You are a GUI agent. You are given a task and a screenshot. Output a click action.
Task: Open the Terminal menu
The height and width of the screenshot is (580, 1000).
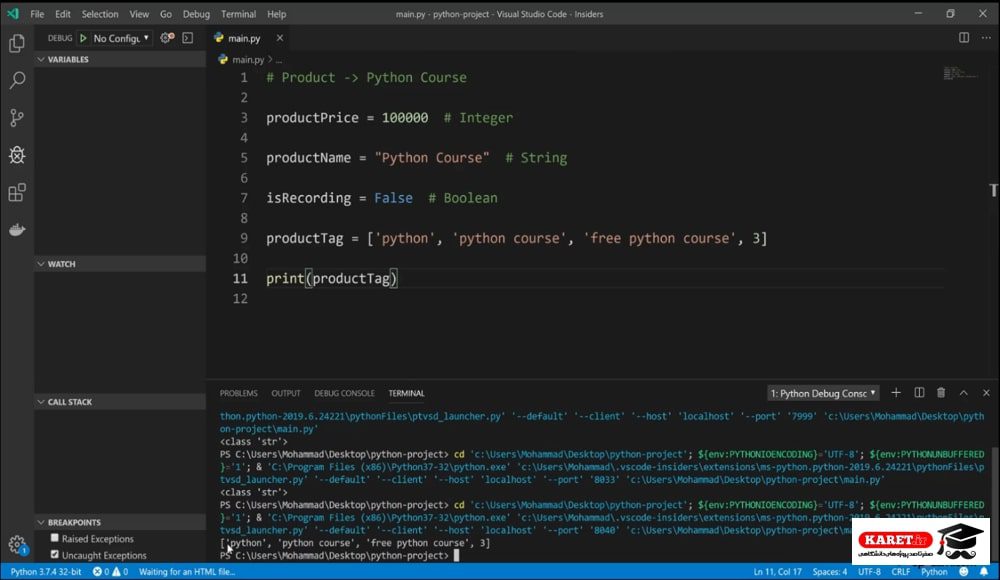[x=239, y=13]
